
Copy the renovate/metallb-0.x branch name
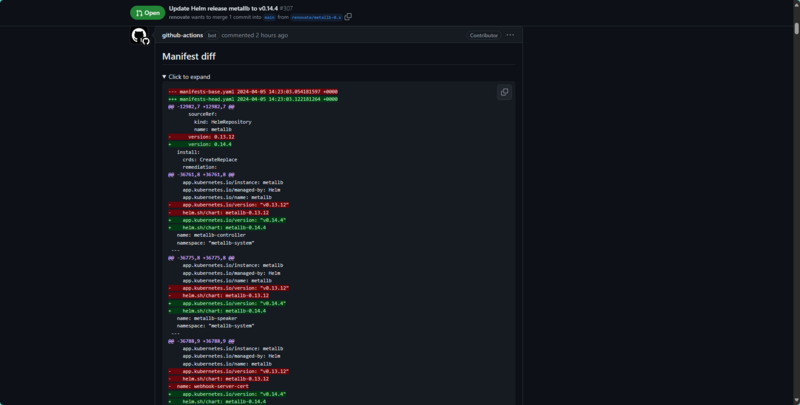tap(348, 17)
